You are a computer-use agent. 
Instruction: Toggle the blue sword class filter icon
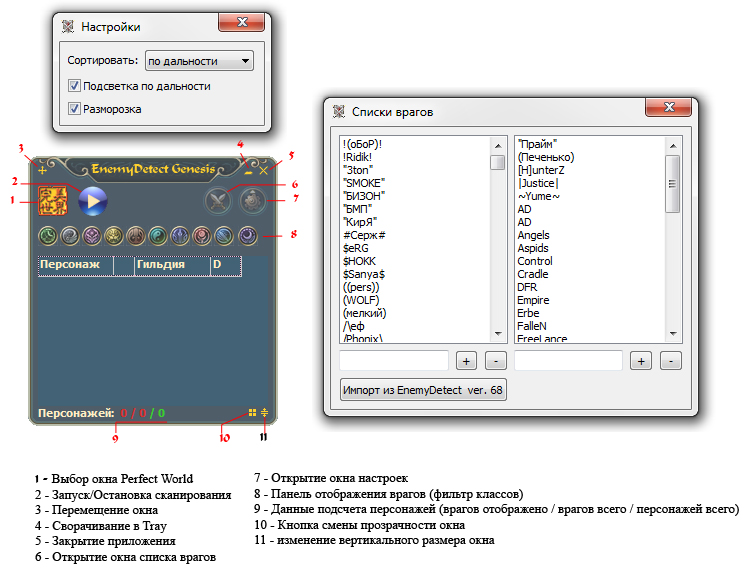(x=180, y=236)
